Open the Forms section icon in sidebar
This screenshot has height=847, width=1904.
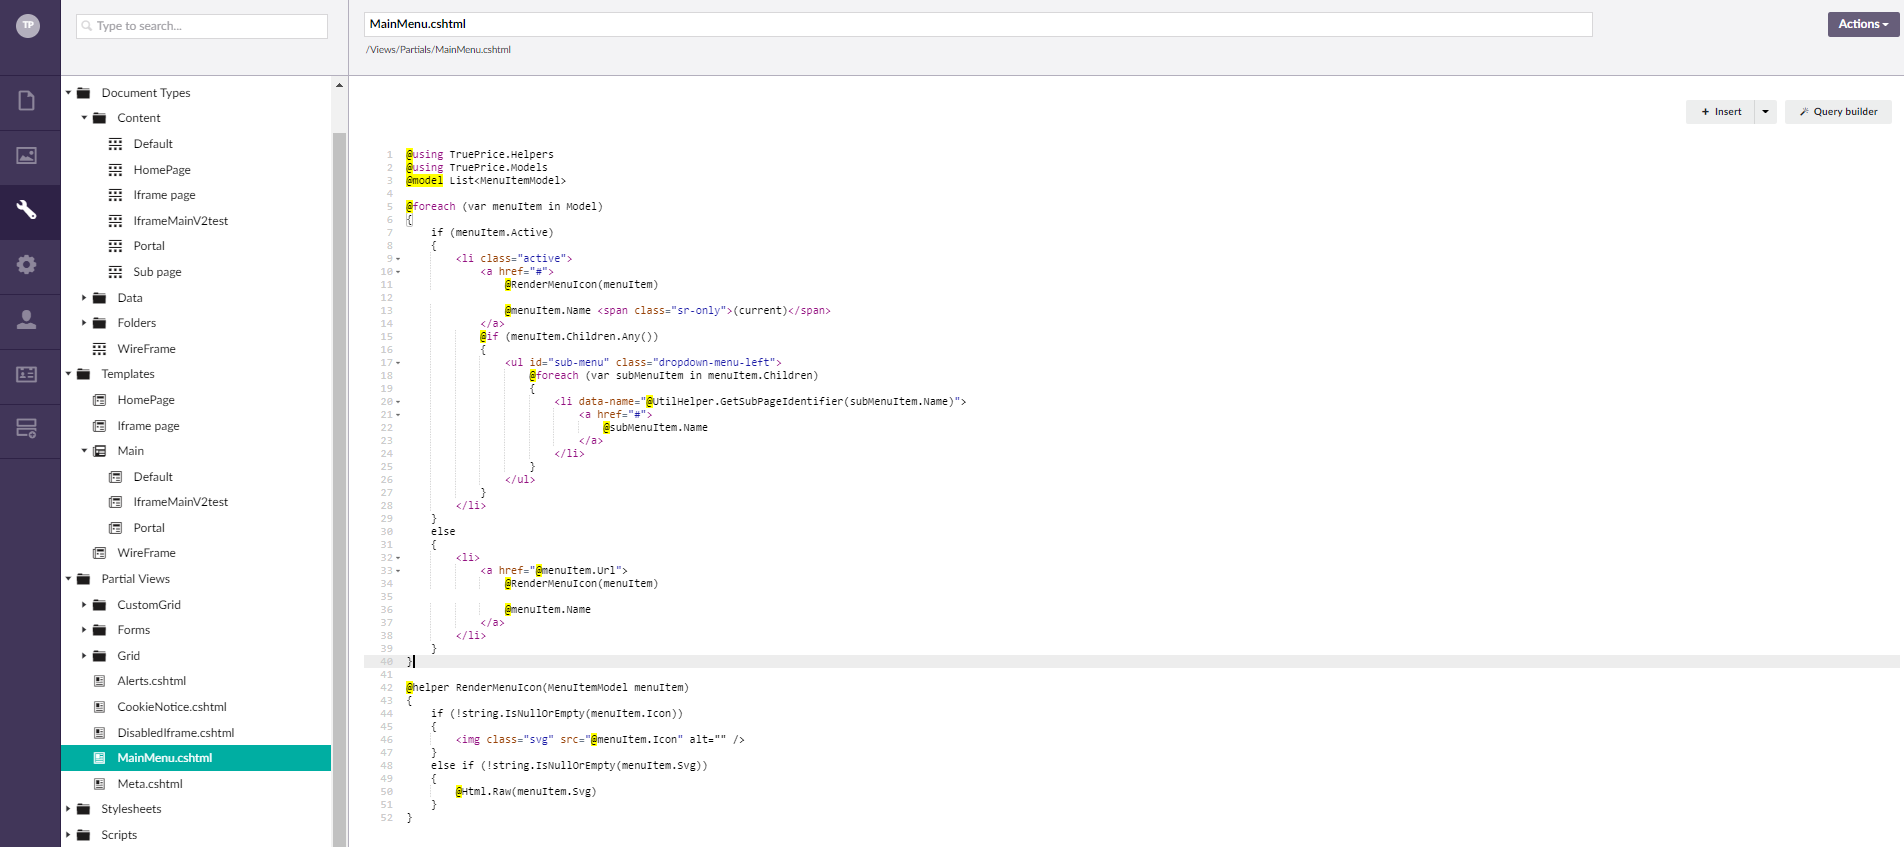pyautogui.click(x=27, y=429)
